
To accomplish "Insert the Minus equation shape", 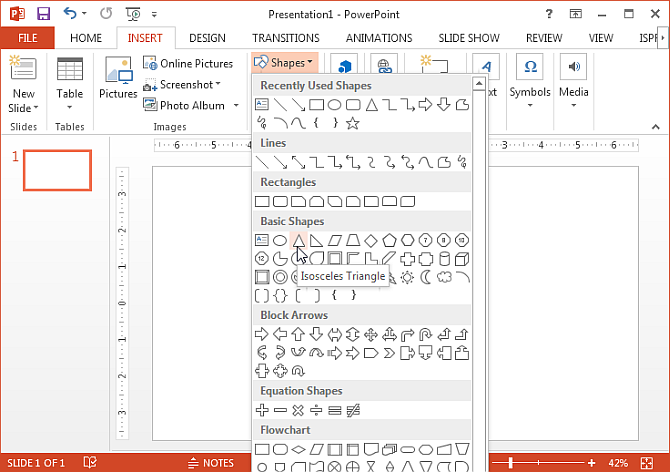I will (x=280, y=410).
